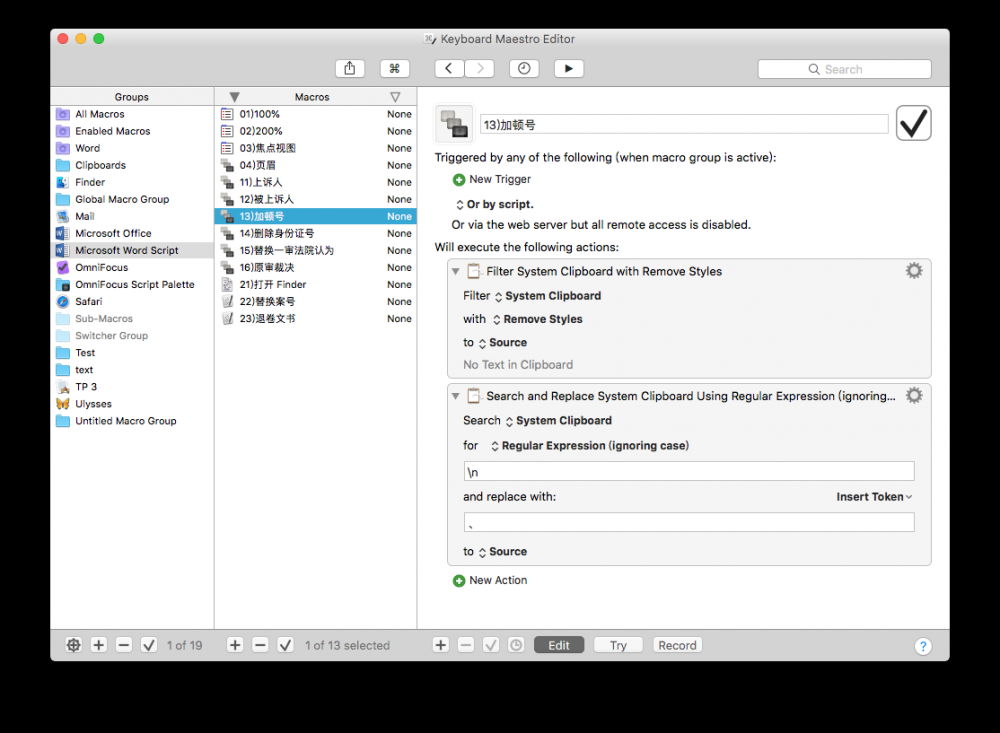
Task: Click the hot key trigger toolbar icon
Action: tap(394, 68)
